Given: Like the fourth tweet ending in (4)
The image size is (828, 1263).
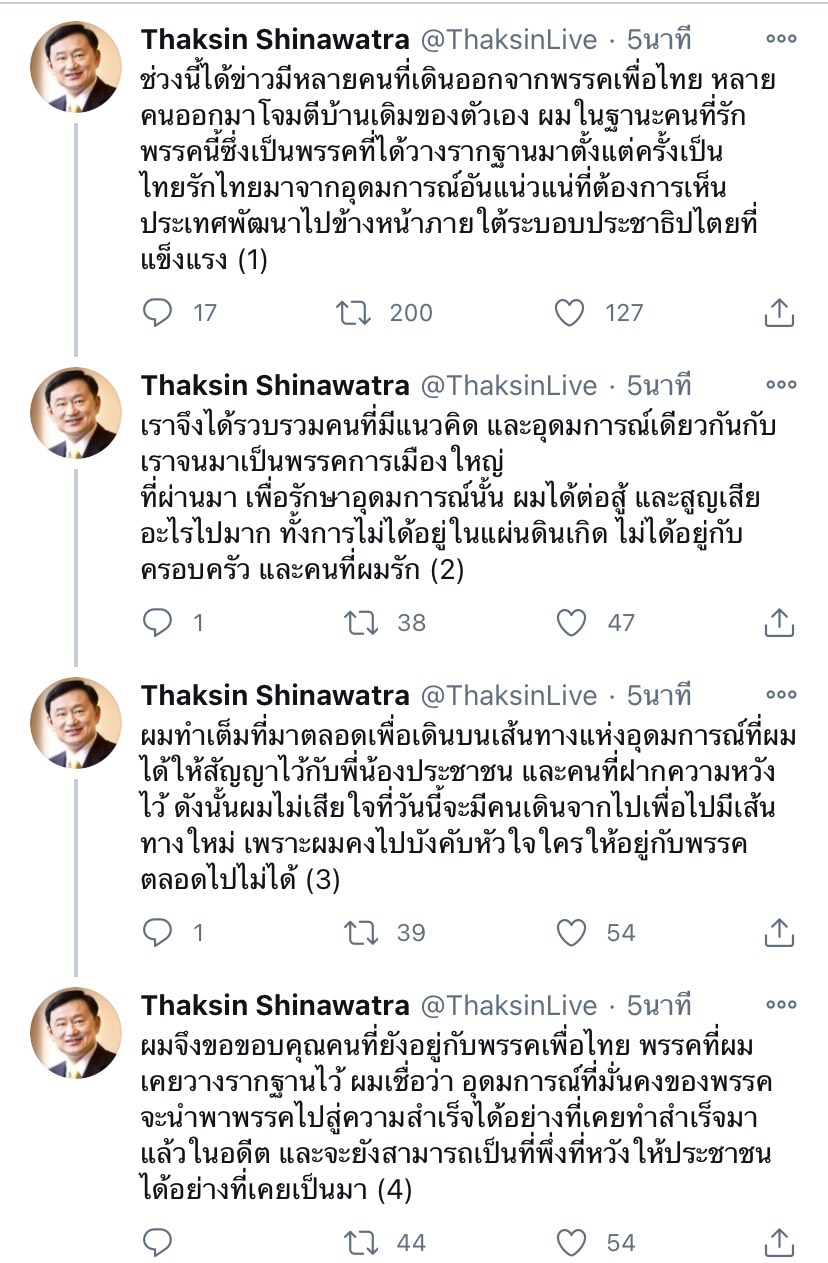Looking at the screenshot, I should [571, 1243].
